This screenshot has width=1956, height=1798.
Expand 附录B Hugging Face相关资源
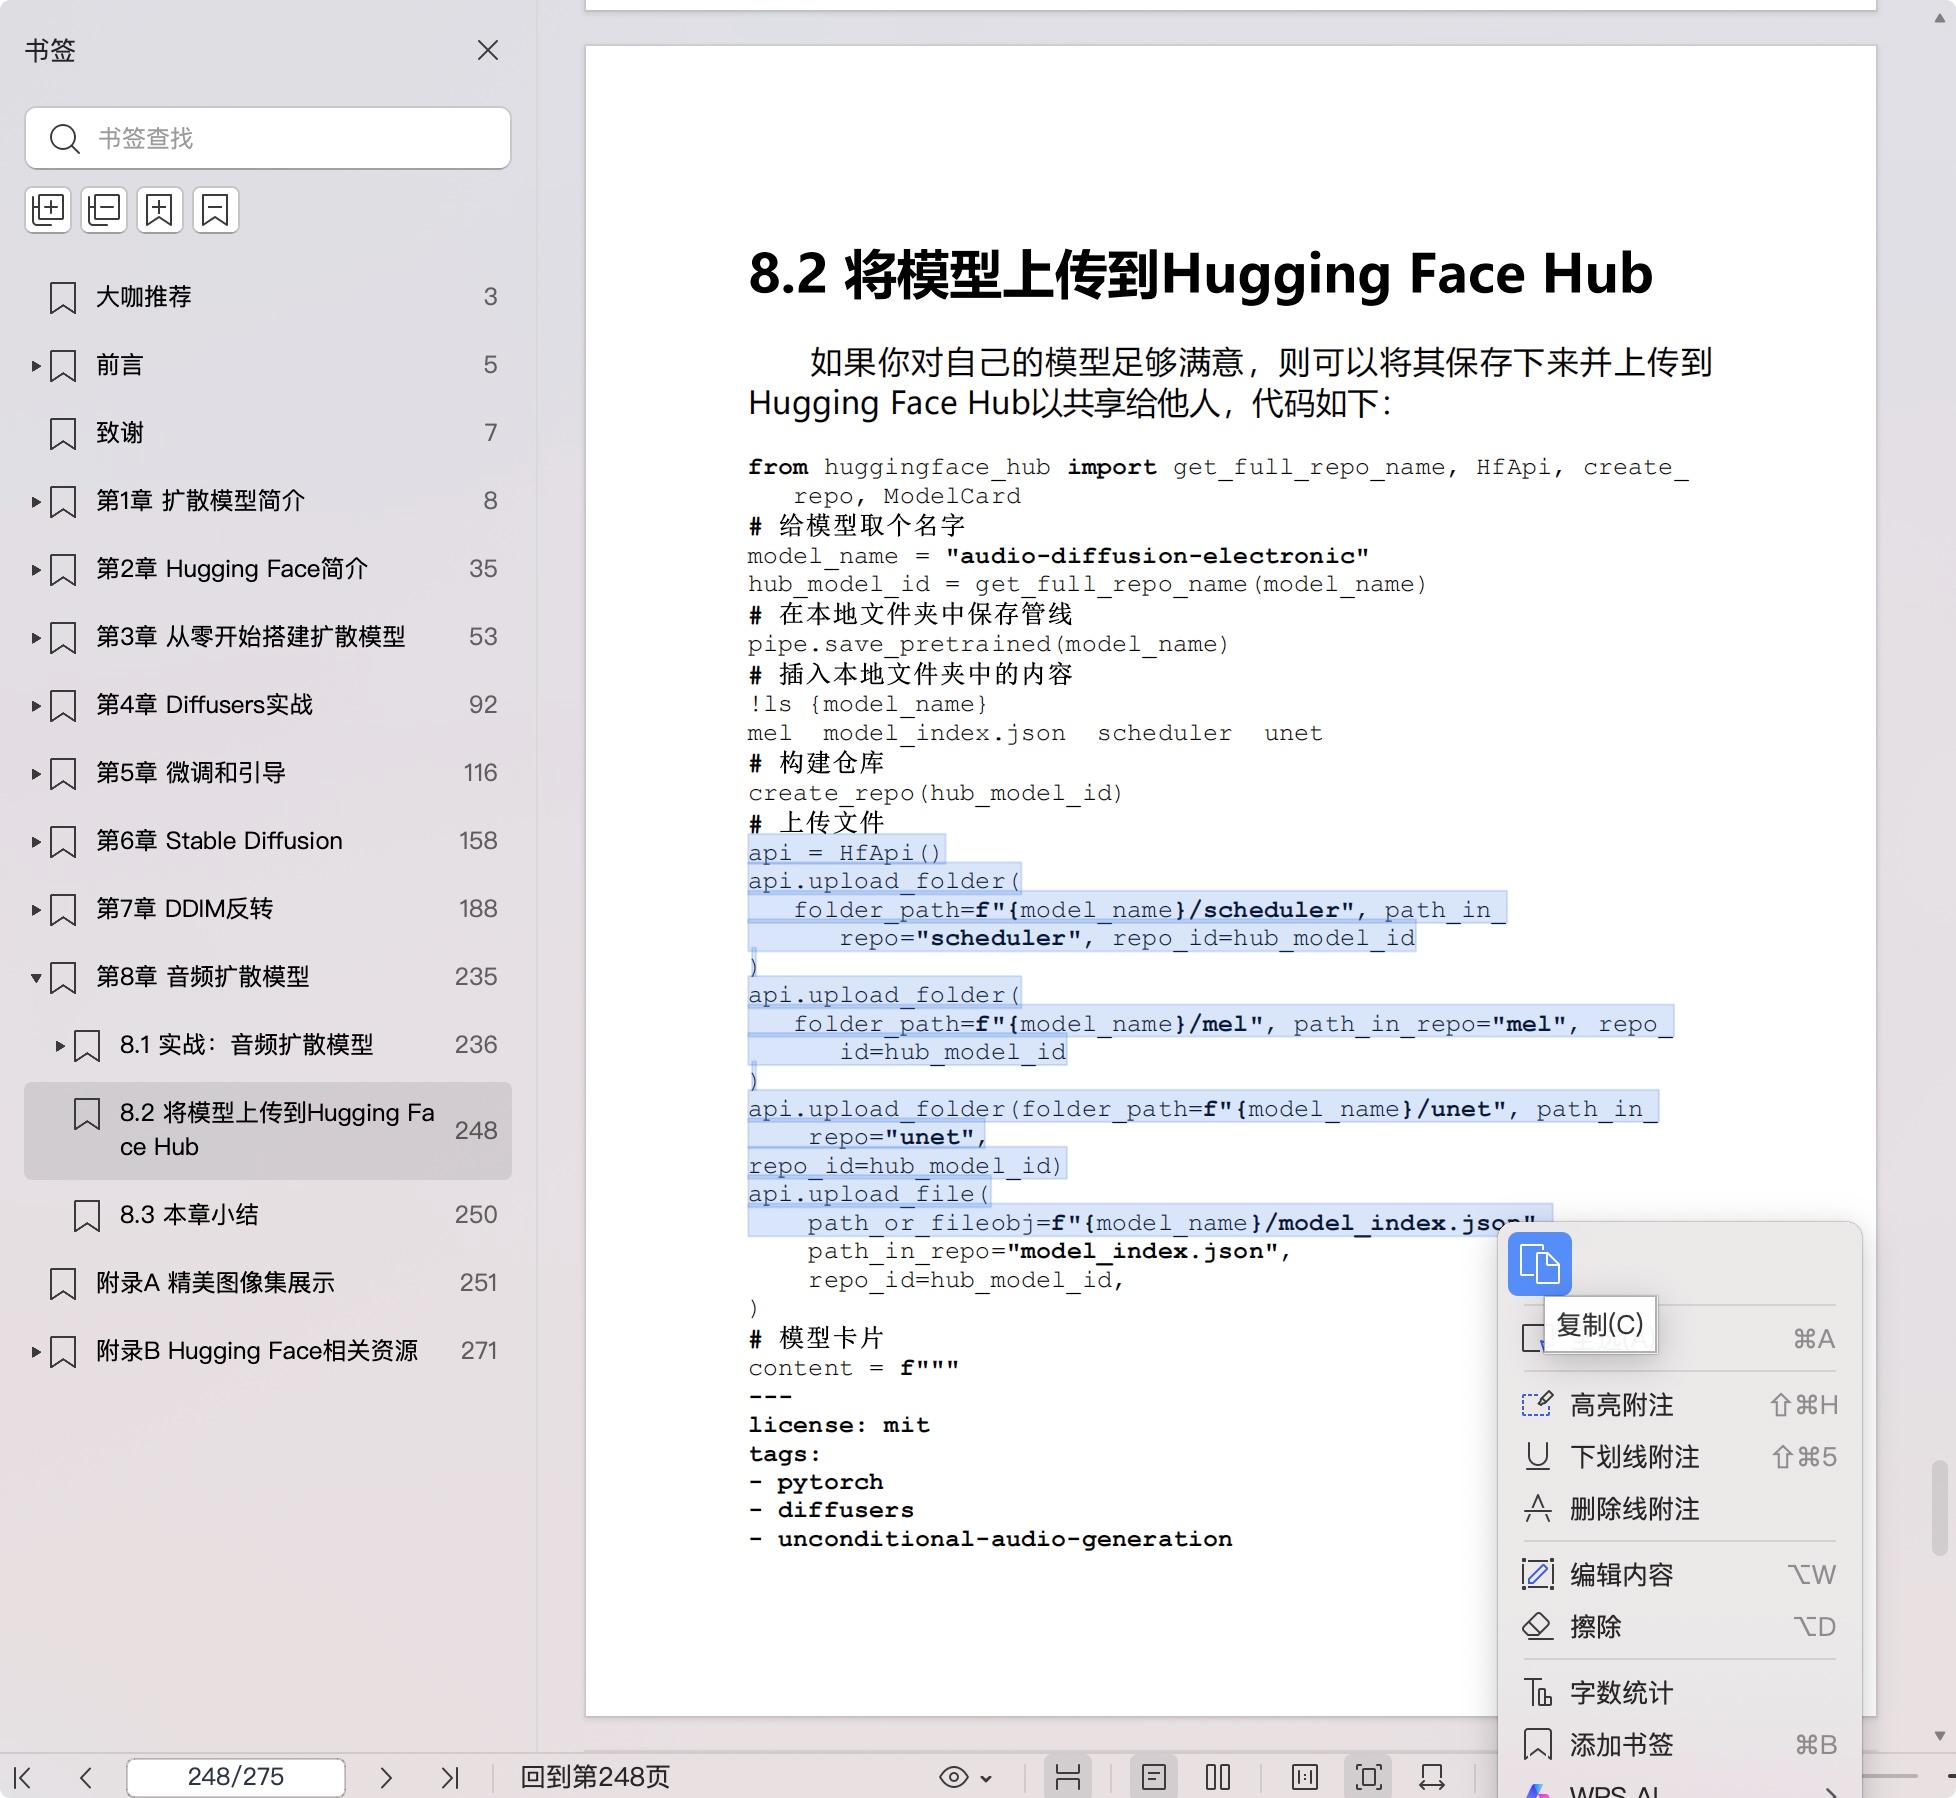coord(36,1352)
